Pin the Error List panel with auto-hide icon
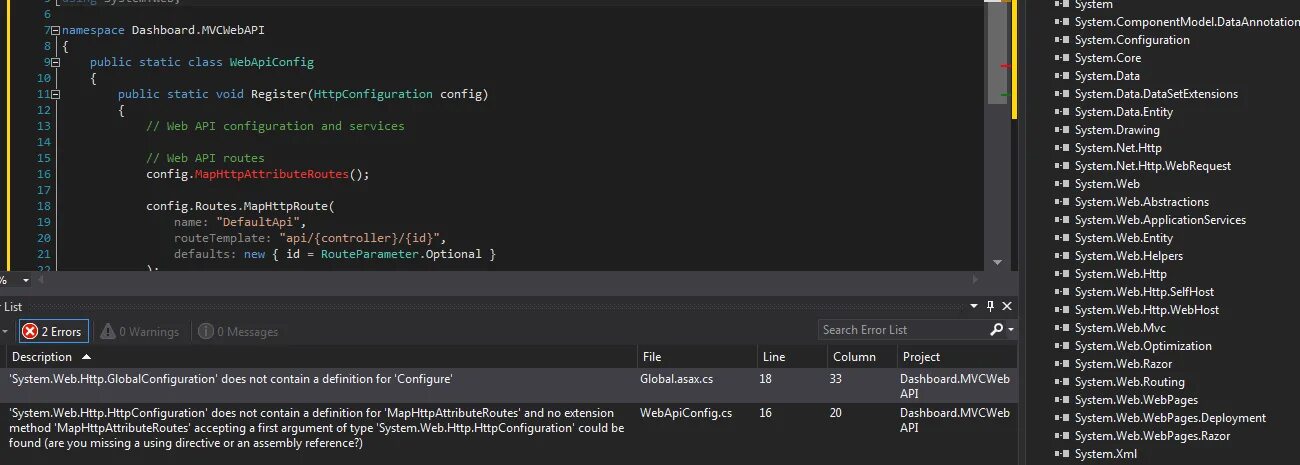 pos(991,306)
